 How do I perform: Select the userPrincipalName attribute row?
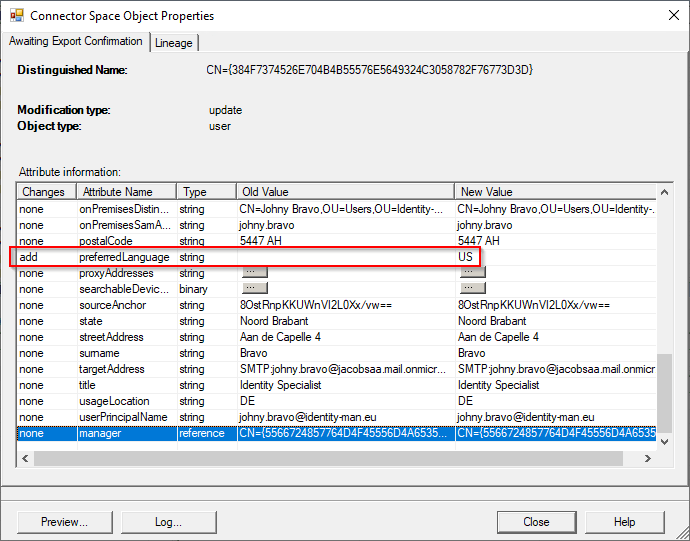click(x=124, y=417)
